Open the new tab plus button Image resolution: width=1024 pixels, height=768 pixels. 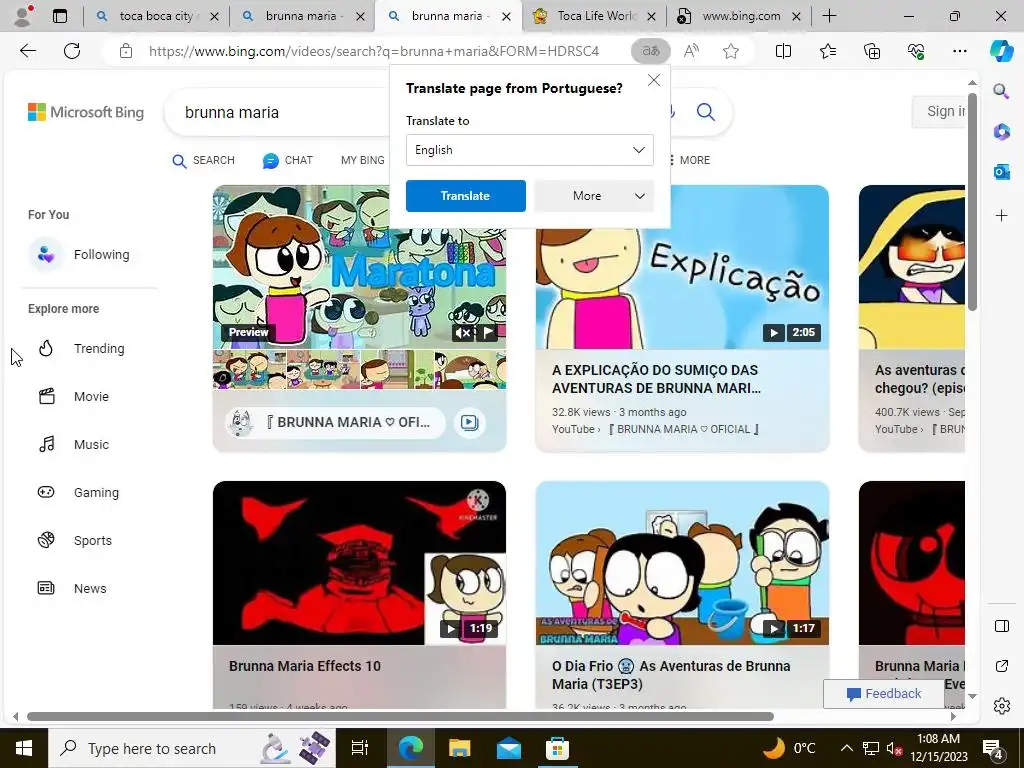829,16
